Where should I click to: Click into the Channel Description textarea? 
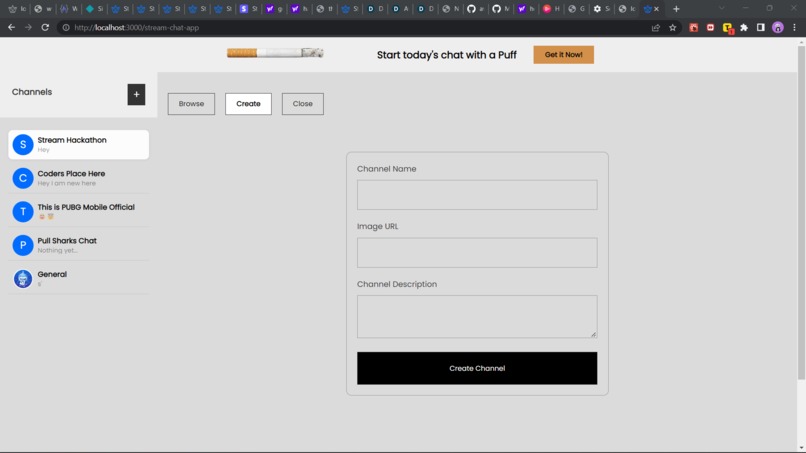[477, 317]
